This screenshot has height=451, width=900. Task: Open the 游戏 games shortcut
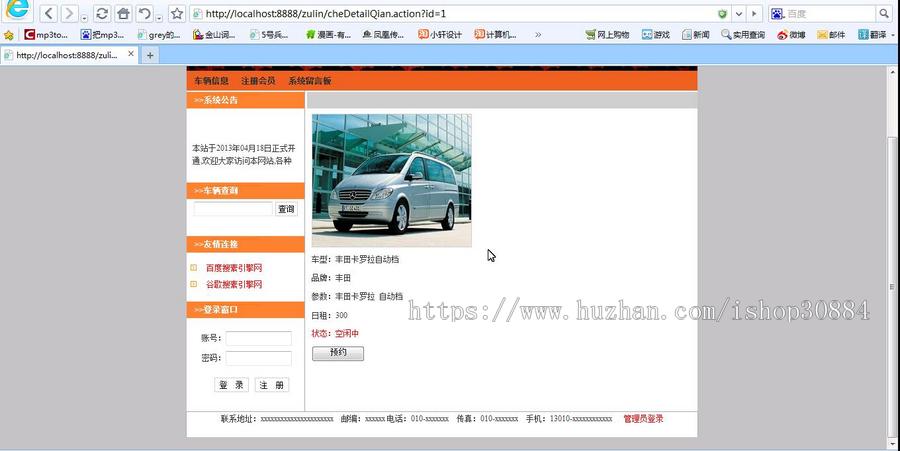(x=655, y=35)
